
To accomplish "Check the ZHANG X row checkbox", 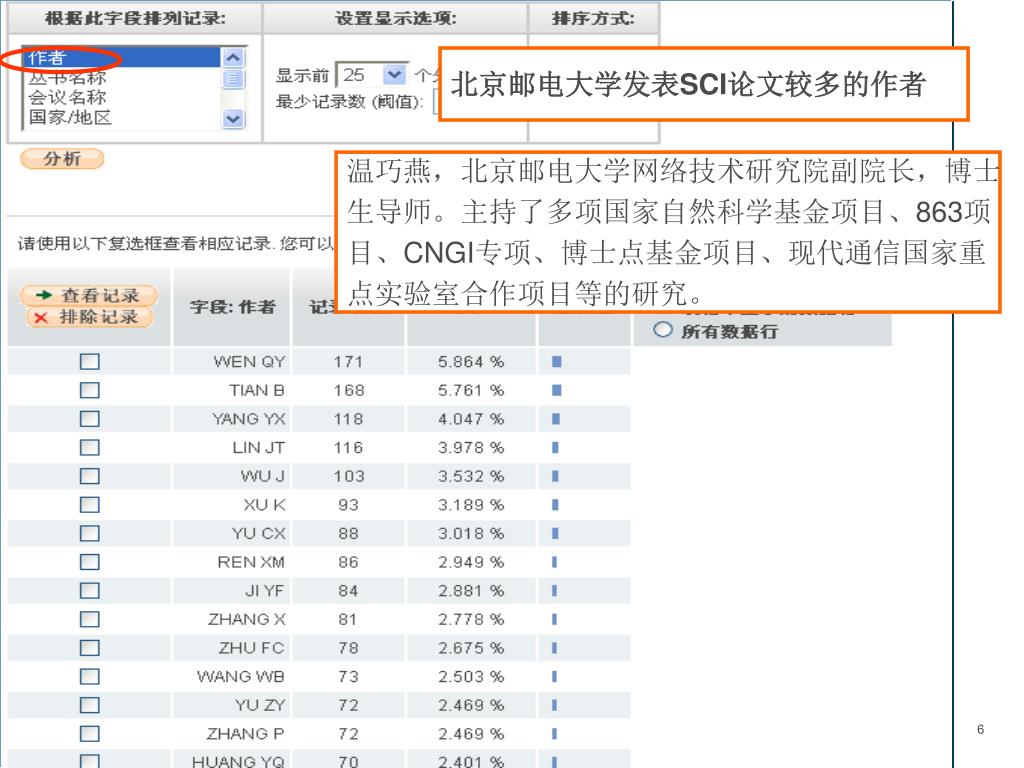I will pos(89,619).
